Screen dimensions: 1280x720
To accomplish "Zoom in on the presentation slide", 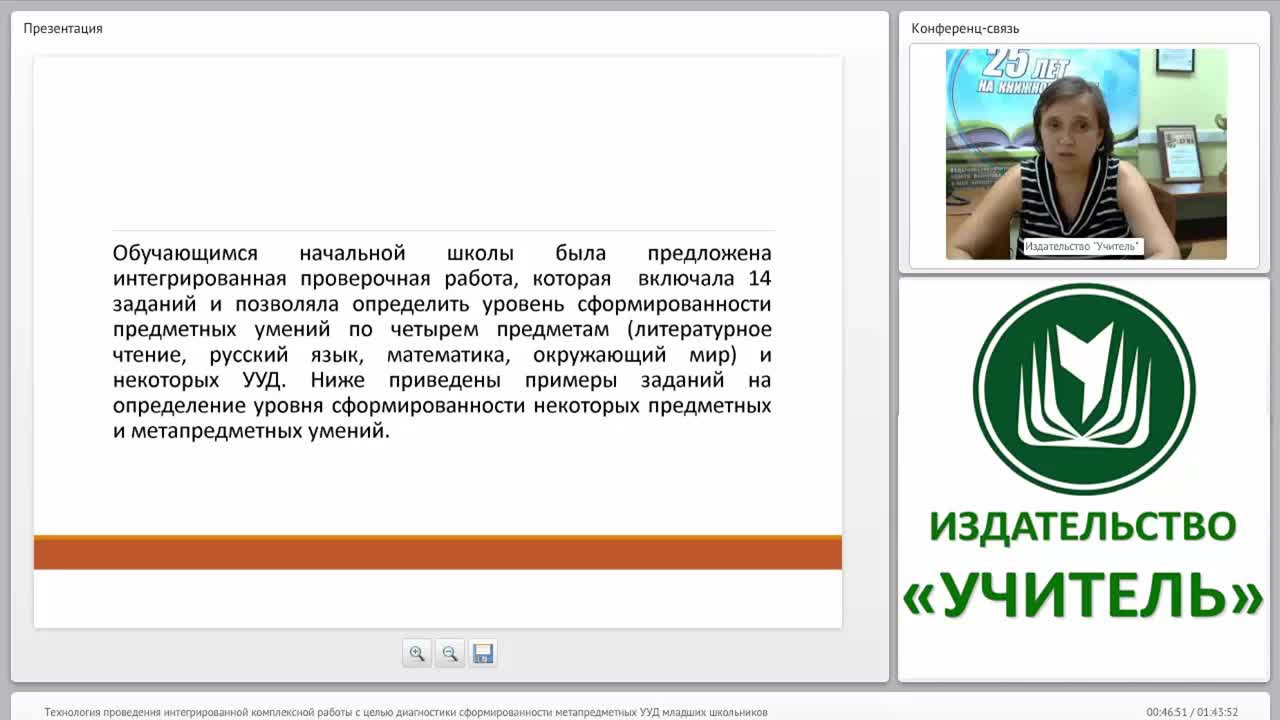I will point(417,653).
